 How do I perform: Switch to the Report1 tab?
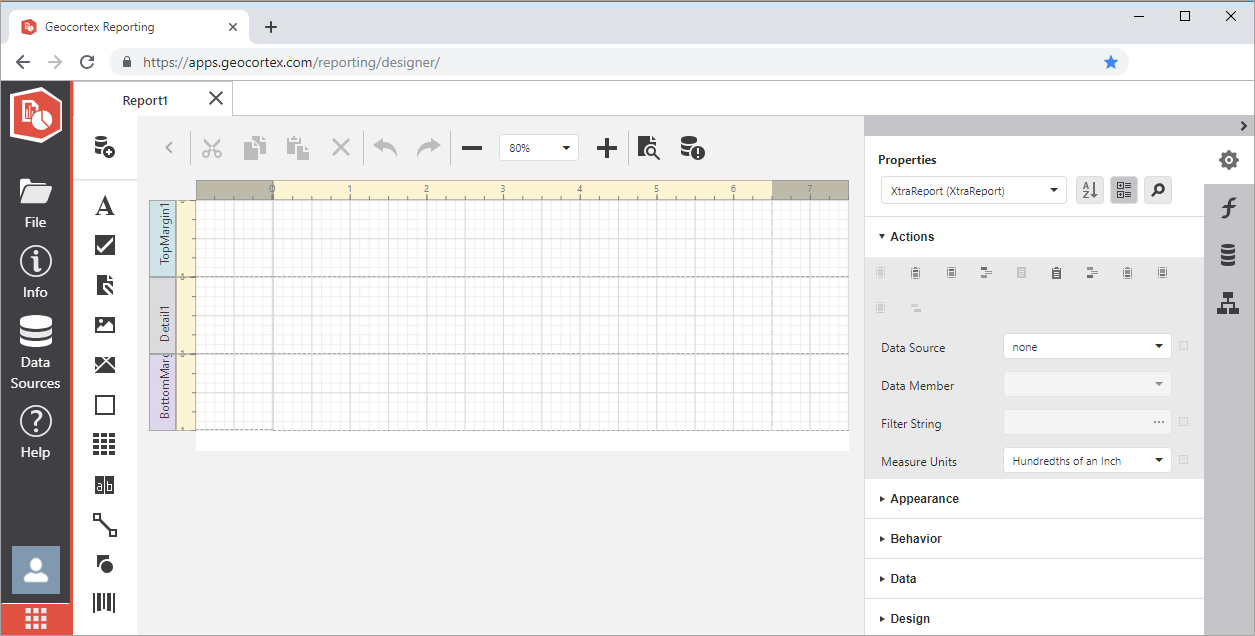[145, 99]
